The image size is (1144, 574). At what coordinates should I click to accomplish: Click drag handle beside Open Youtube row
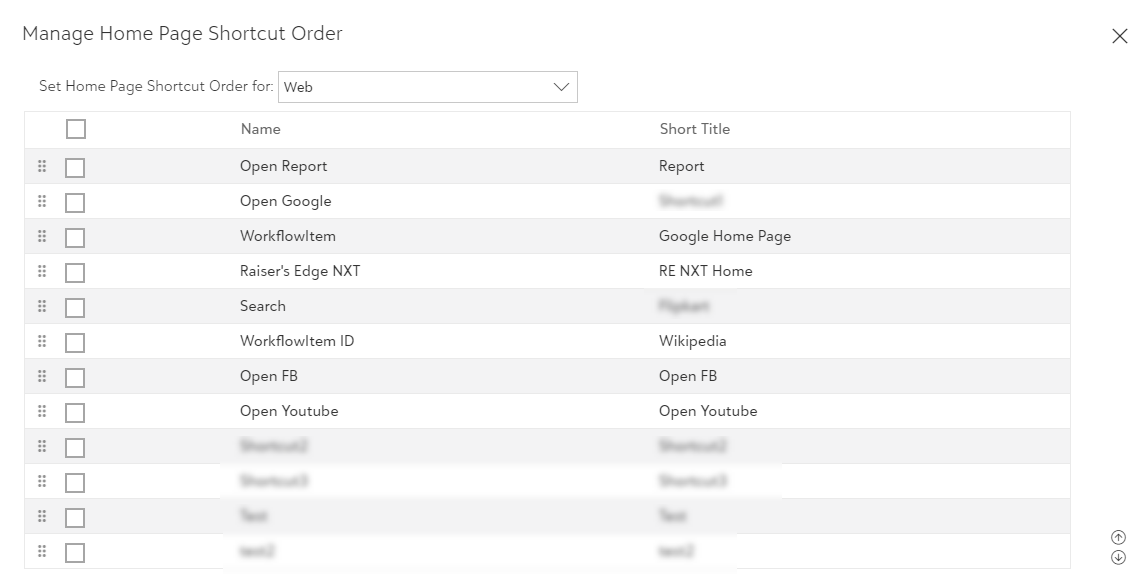tap(42, 411)
